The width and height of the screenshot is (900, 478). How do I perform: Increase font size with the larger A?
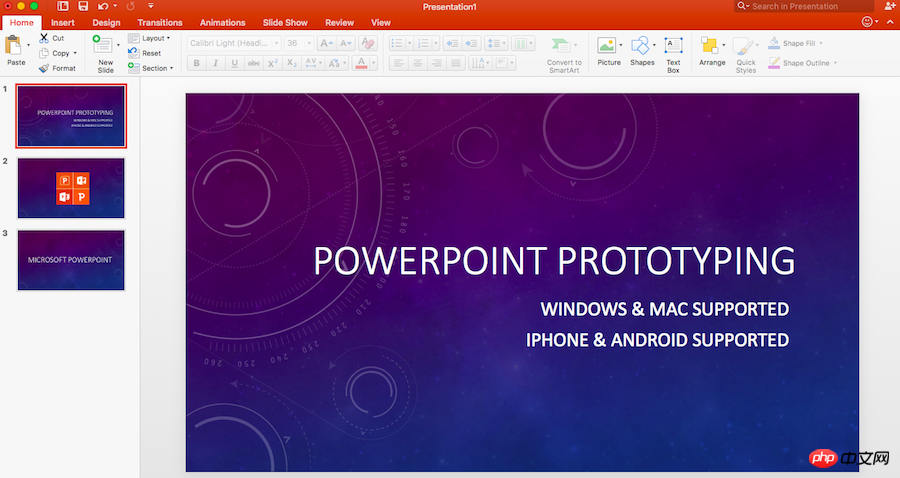[327, 43]
